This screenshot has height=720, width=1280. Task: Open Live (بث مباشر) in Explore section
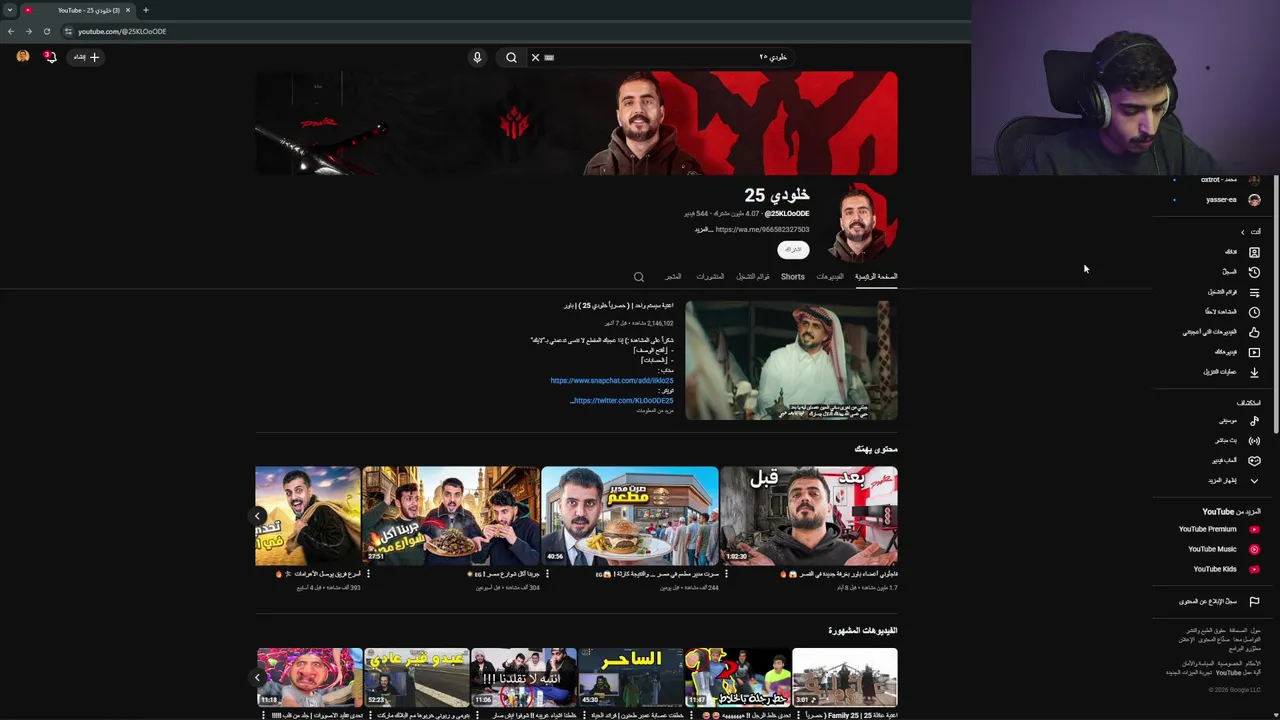pyautogui.click(x=1236, y=441)
